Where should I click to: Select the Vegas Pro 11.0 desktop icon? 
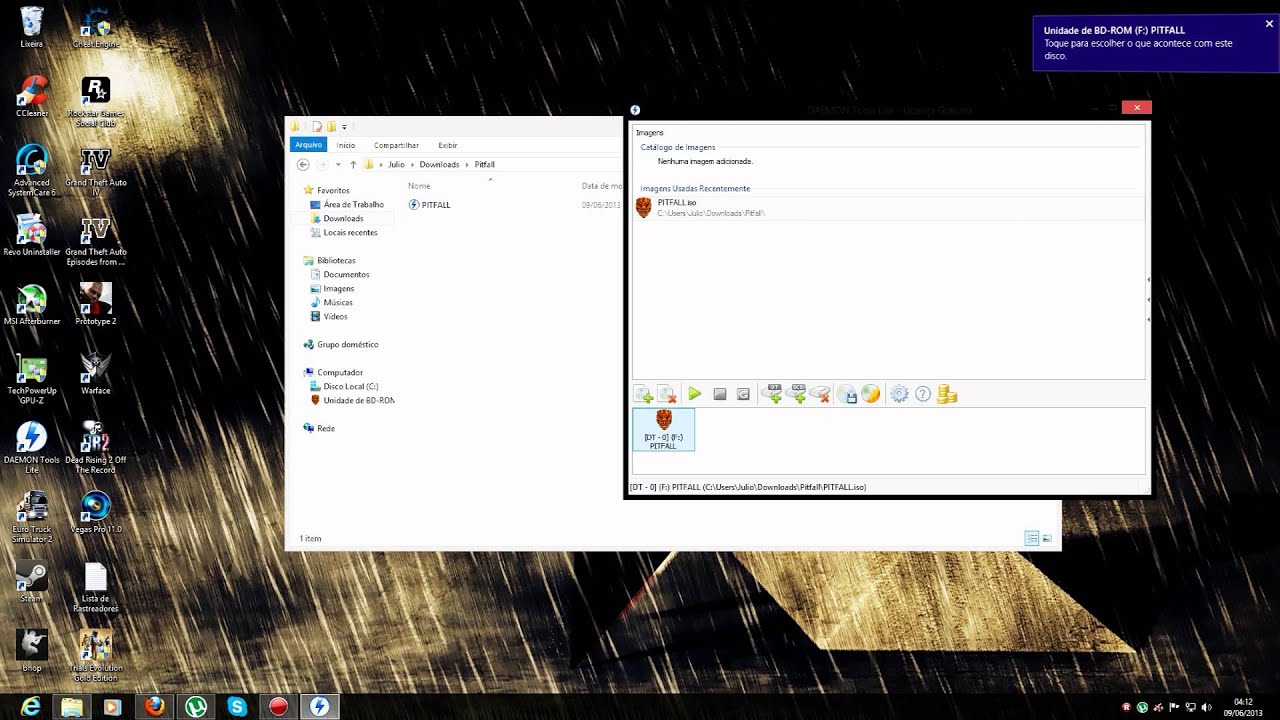tap(96, 514)
